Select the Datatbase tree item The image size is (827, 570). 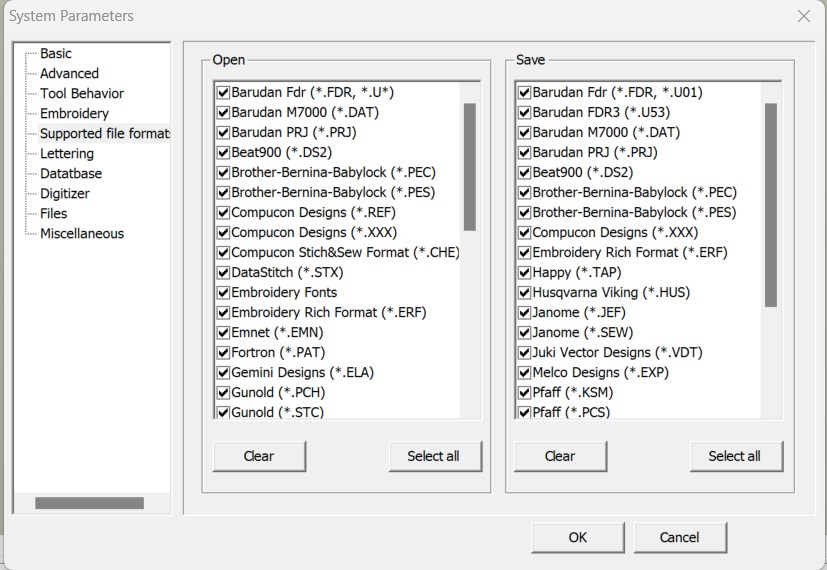point(71,173)
